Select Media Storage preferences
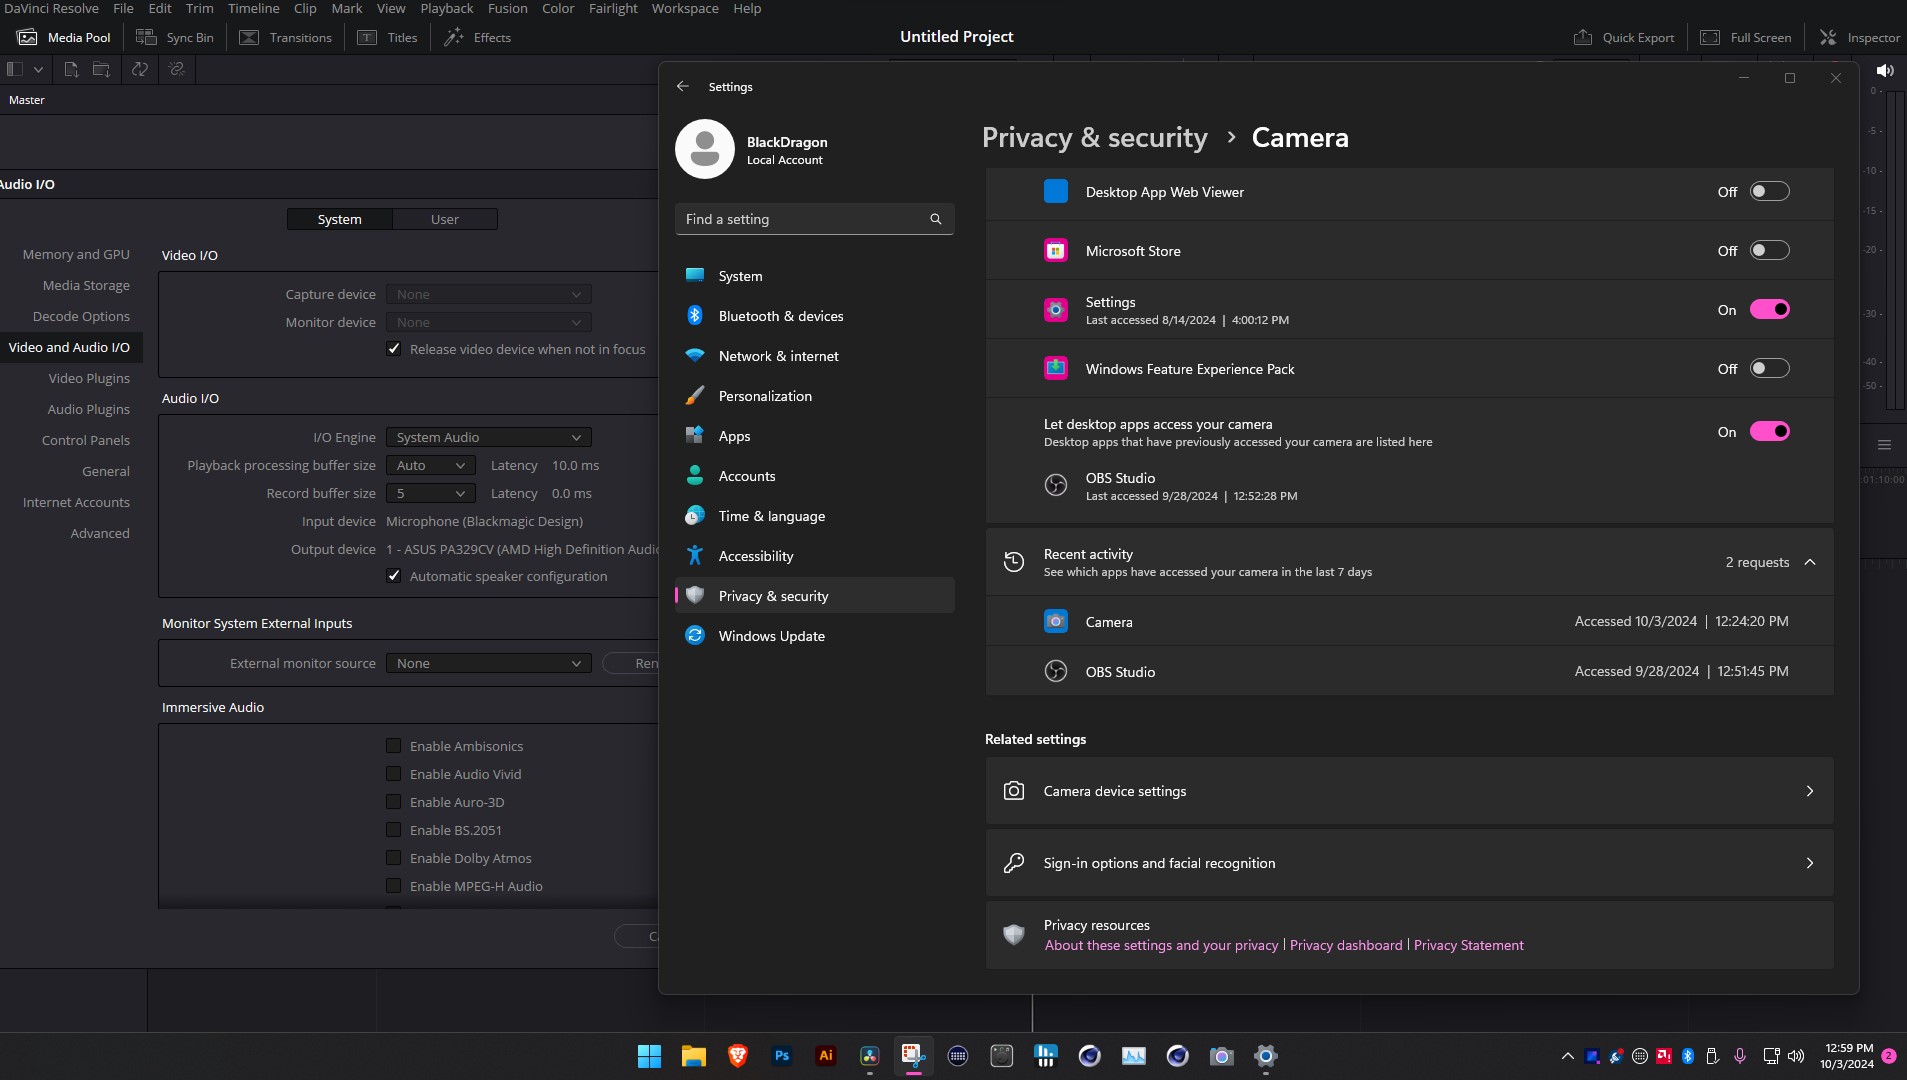This screenshot has height=1080, width=1907. click(86, 285)
